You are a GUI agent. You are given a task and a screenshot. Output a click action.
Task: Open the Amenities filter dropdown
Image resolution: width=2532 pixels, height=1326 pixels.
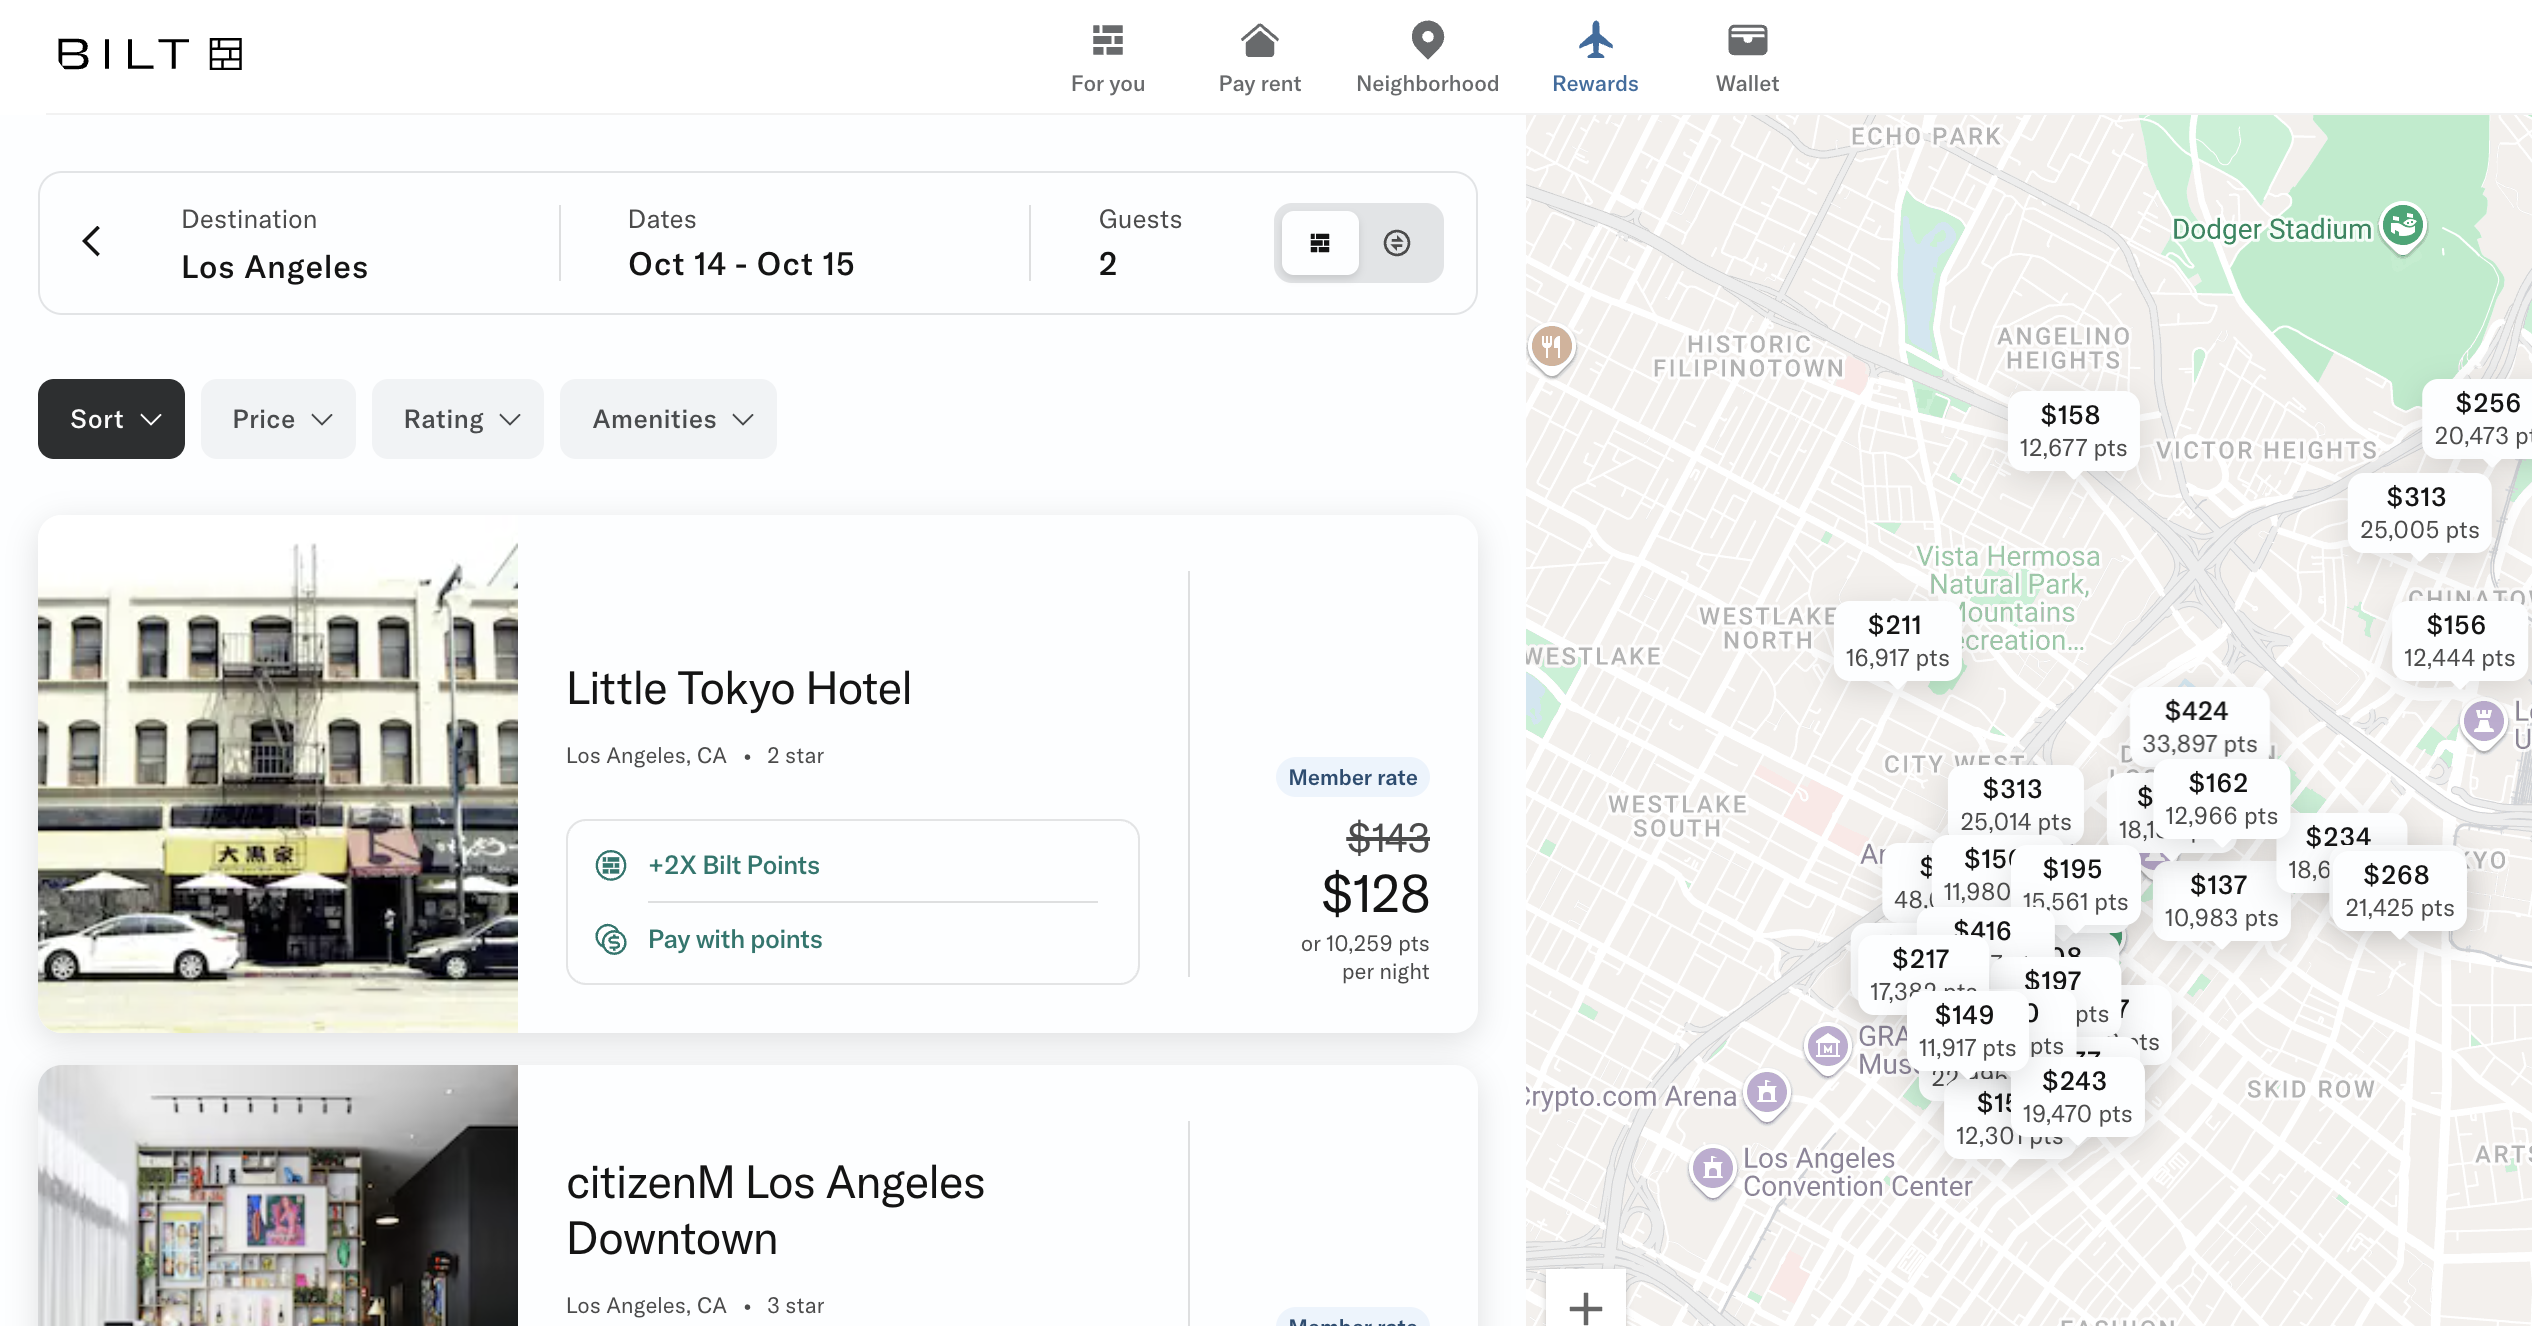point(667,418)
